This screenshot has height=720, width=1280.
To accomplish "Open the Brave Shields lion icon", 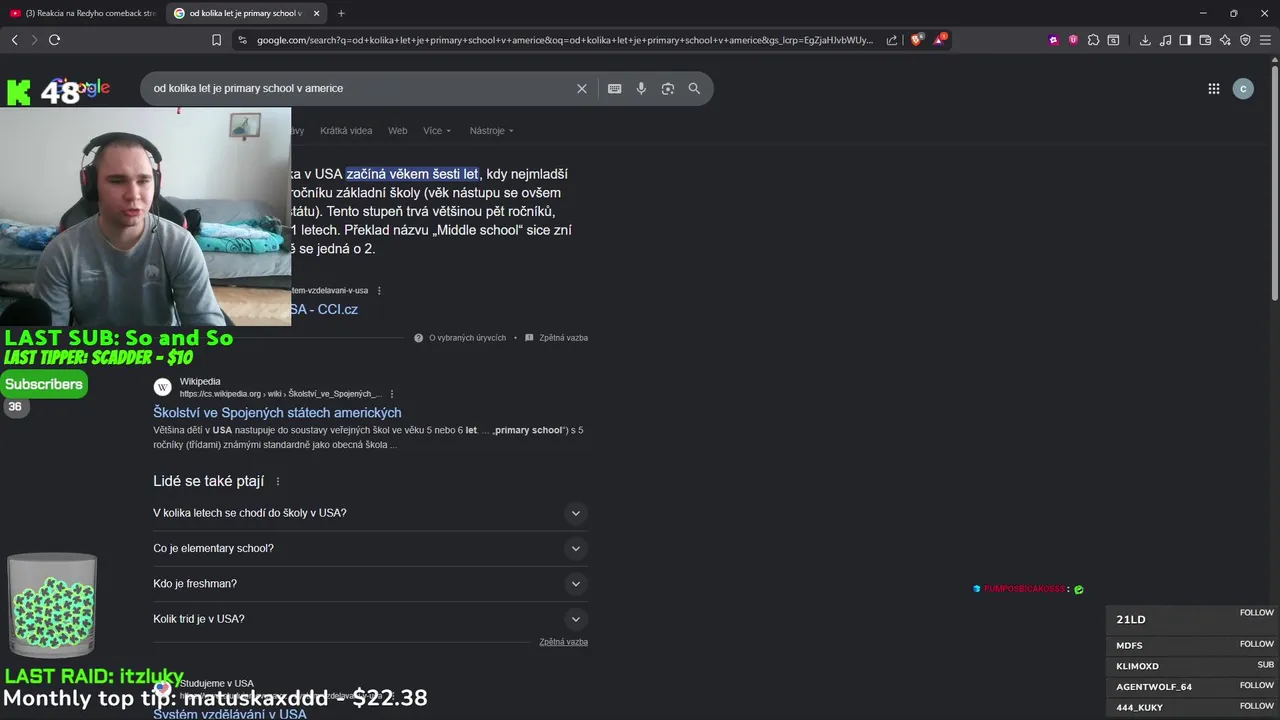I will coord(916,40).
